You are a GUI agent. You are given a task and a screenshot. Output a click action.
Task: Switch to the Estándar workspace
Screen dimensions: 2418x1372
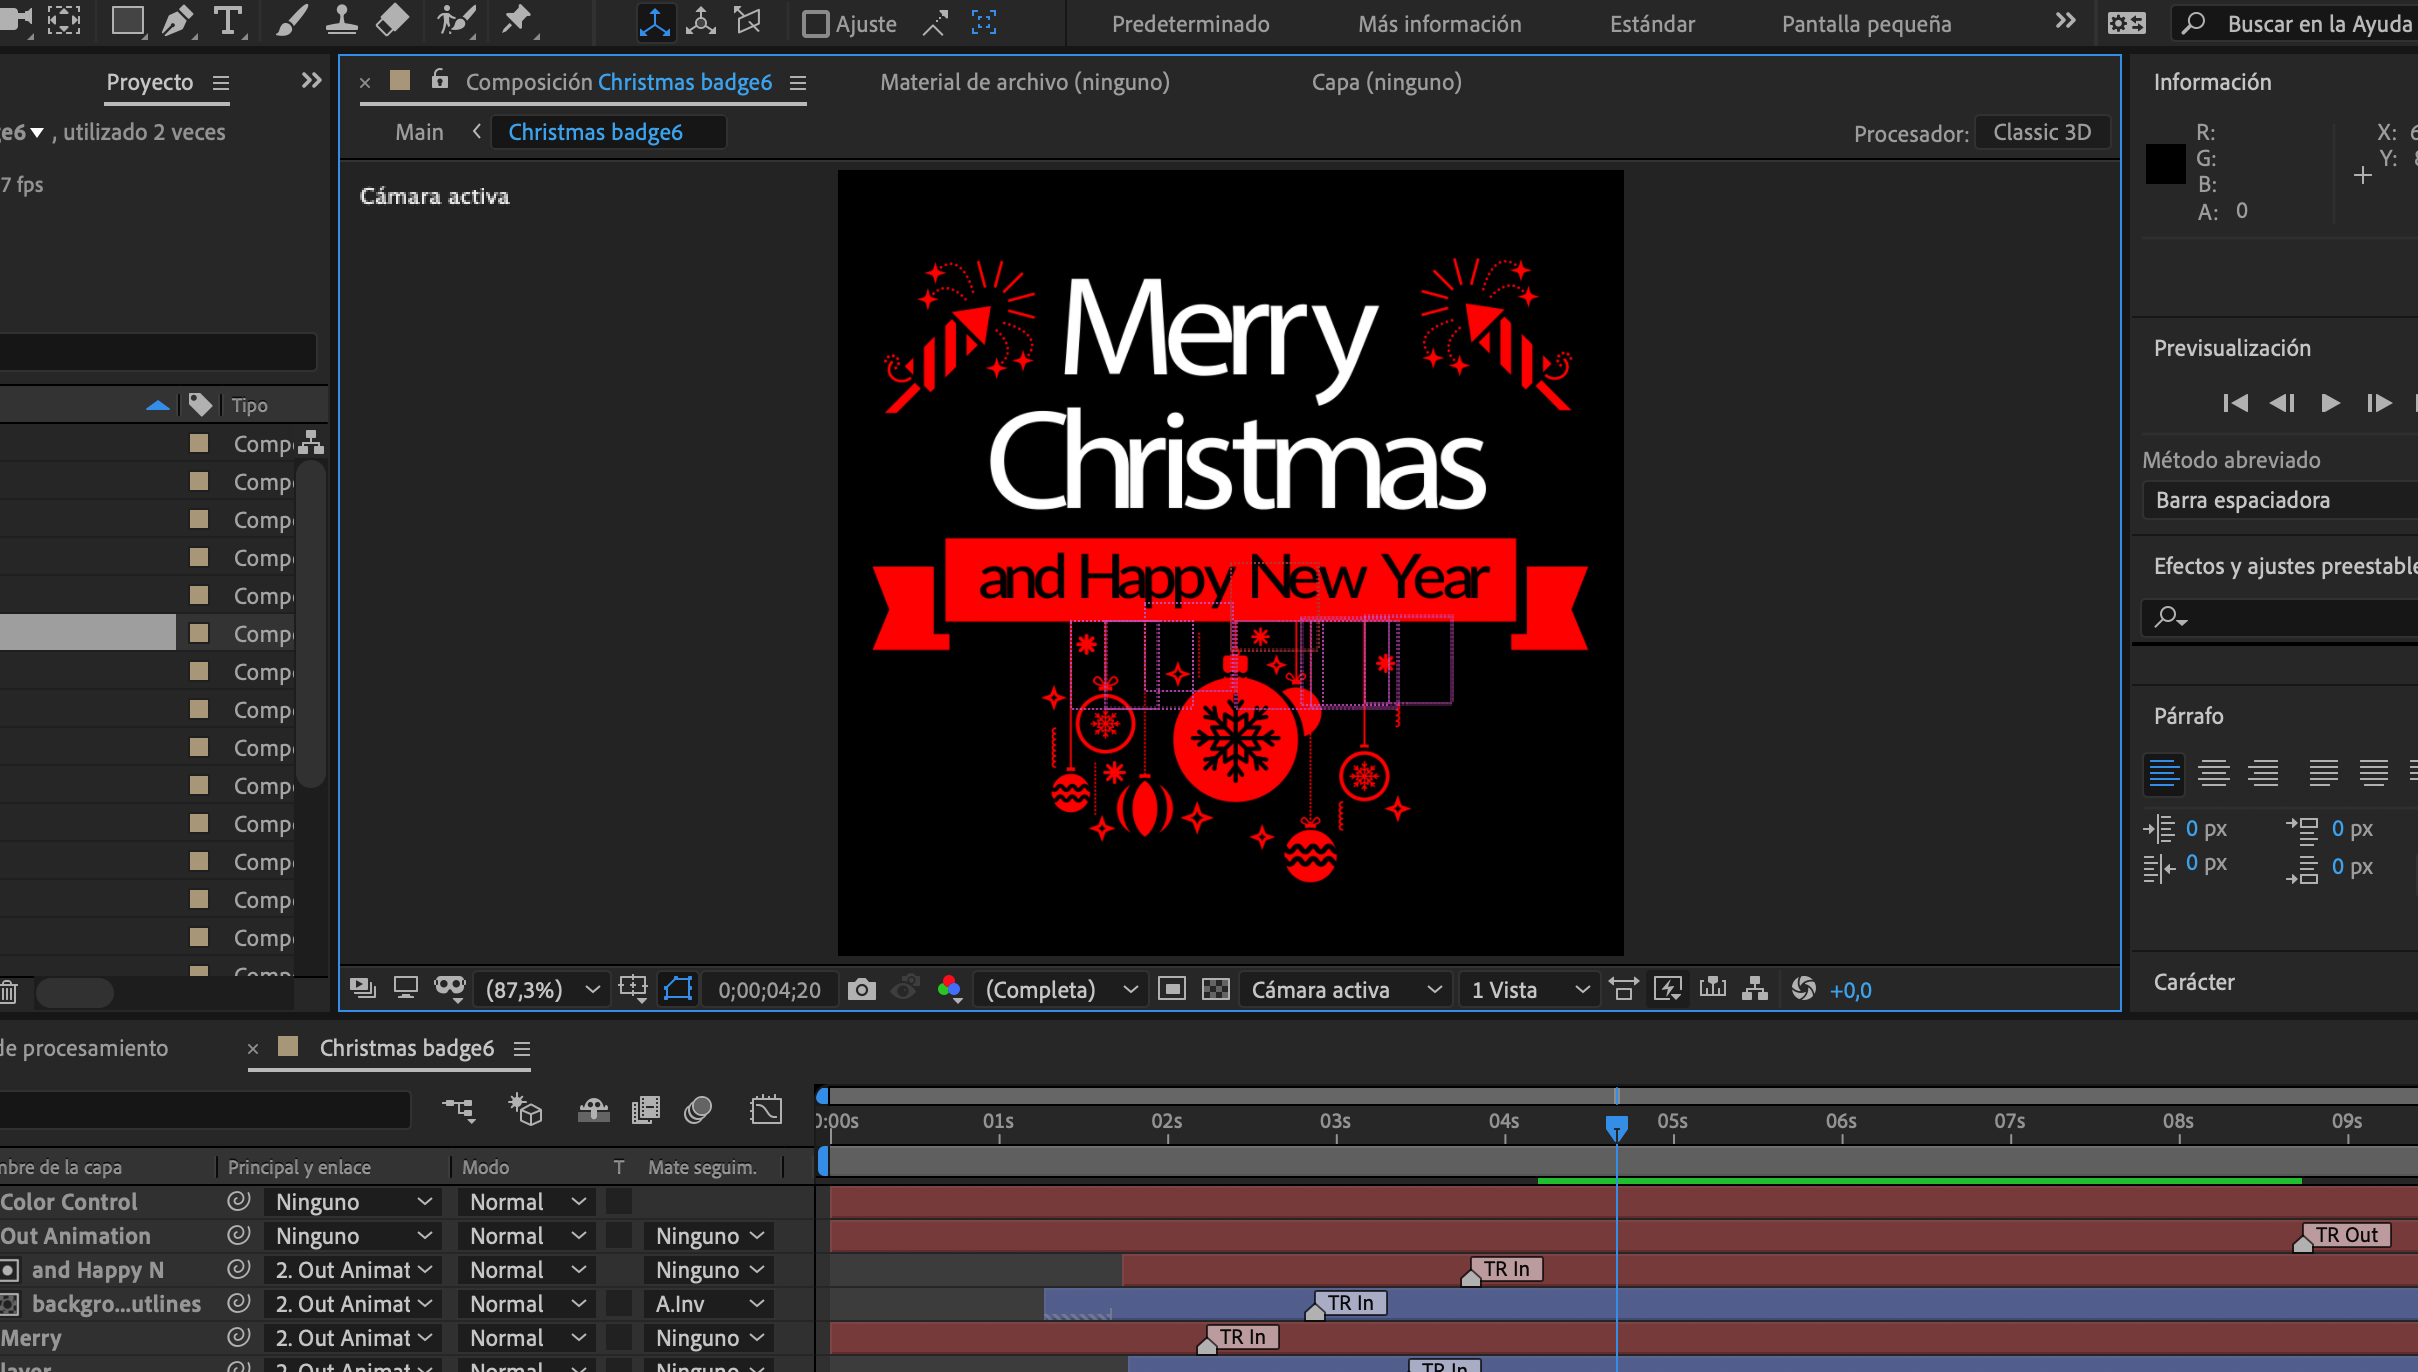[x=1652, y=24]
